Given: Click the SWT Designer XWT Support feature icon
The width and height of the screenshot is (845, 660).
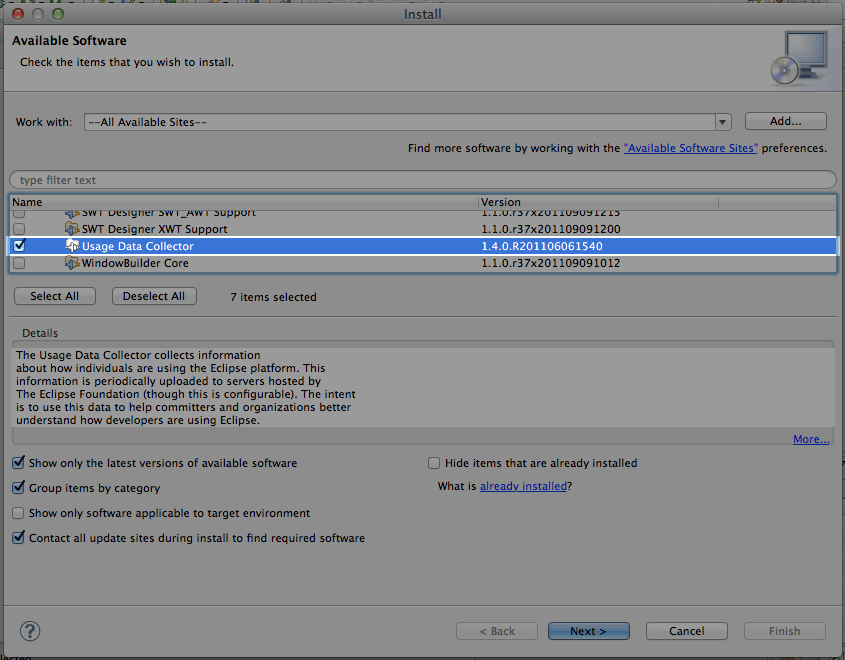Looking at the screenshot, I should point(72,229).
